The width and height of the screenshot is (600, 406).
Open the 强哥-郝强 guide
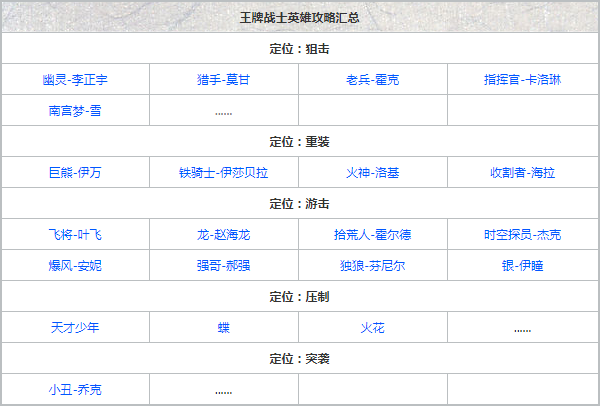click(x=223, y=266)
